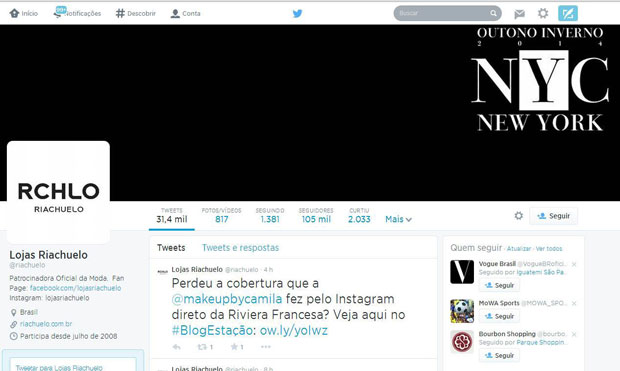Click the search magnifier icon
This screenshot has width=620, height=371.
[493, 13]
